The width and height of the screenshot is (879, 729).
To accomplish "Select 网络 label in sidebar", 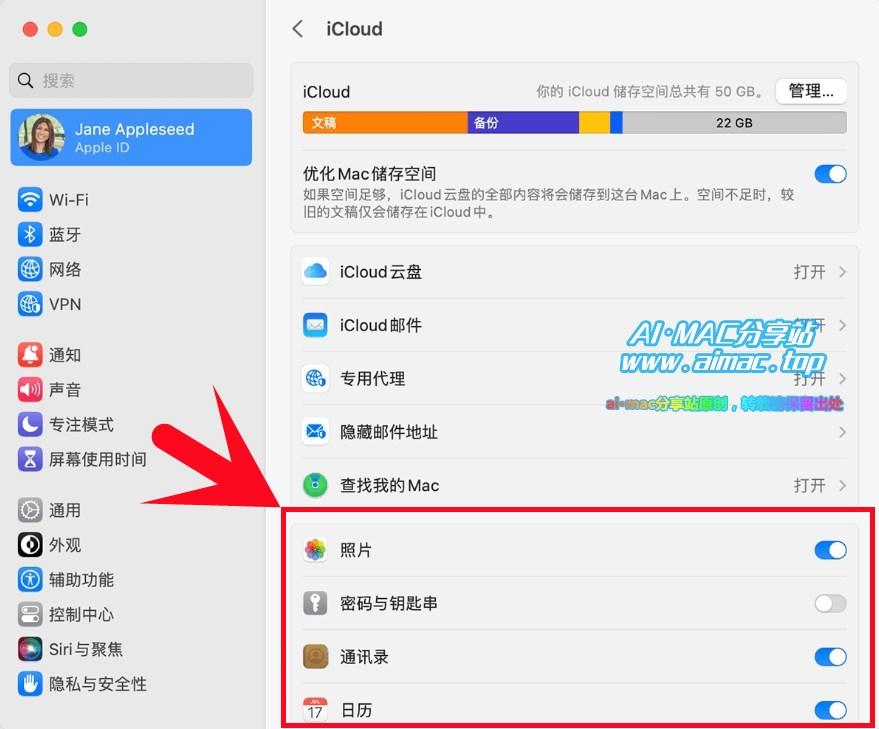I will [x=65, y=269].
